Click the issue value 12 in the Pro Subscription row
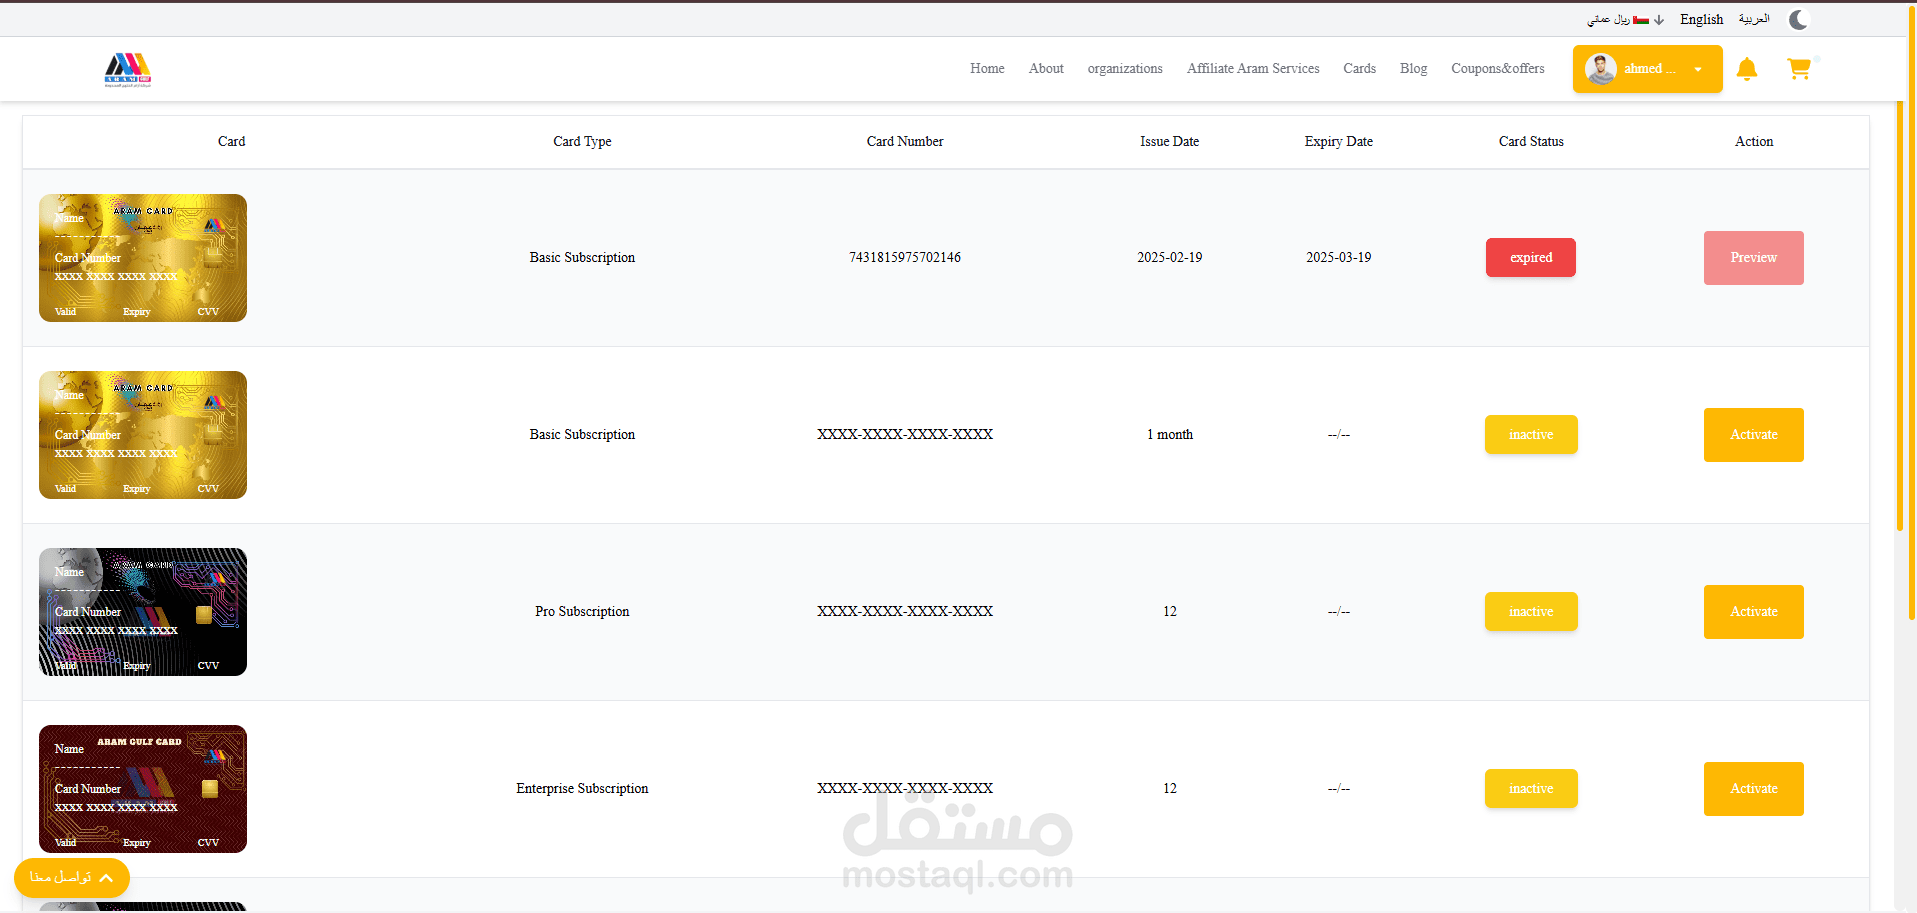The height and width of the screenshot is (913, 1917). click(1169, 612)
